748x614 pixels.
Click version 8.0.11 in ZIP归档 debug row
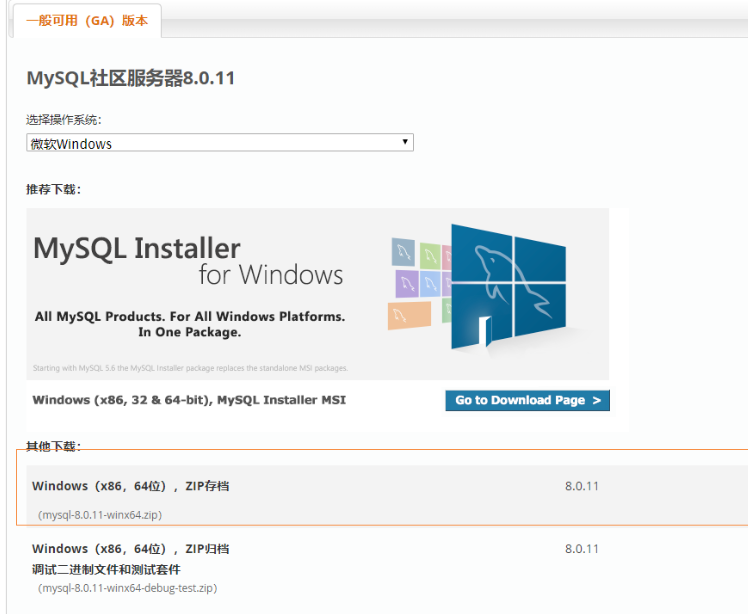[582, 549]
